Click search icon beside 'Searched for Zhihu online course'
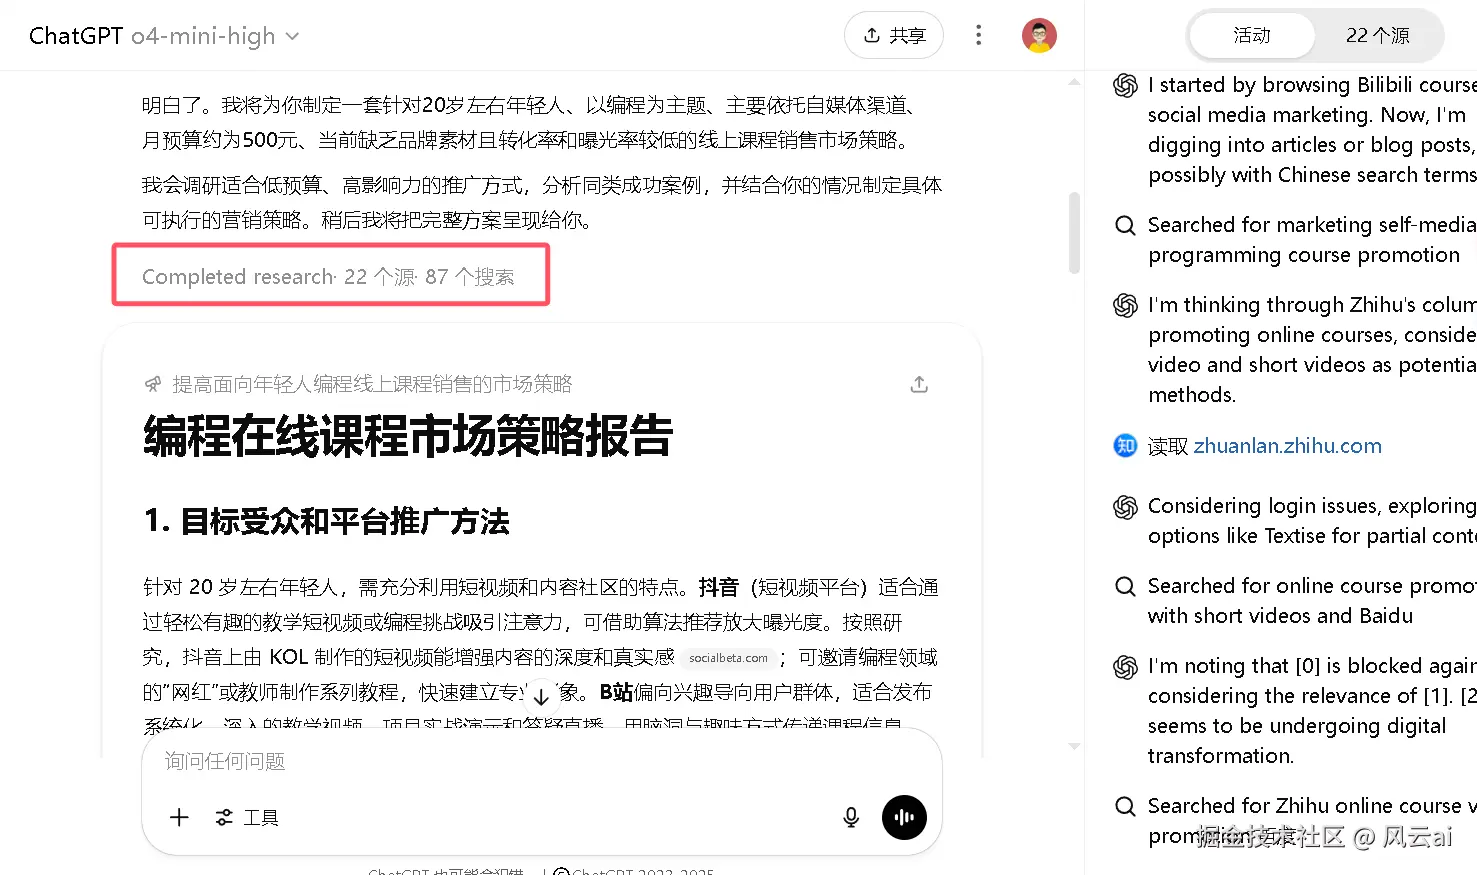This screenshot has height=875, width=1477. pyautogui.click(x=1125, y=806)
